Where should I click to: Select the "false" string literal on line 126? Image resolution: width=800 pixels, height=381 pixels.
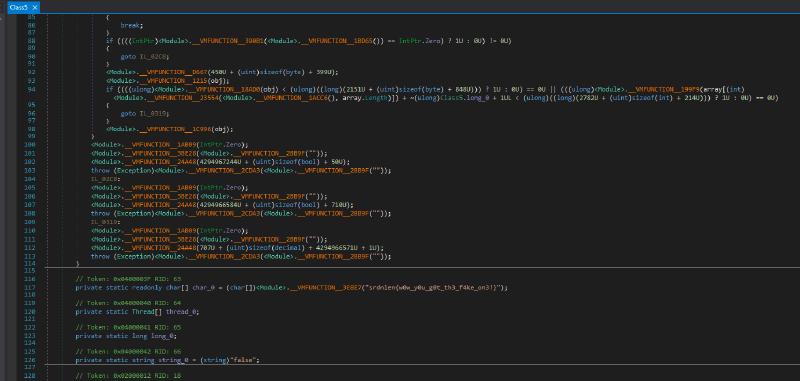click(x=244, y=360)
